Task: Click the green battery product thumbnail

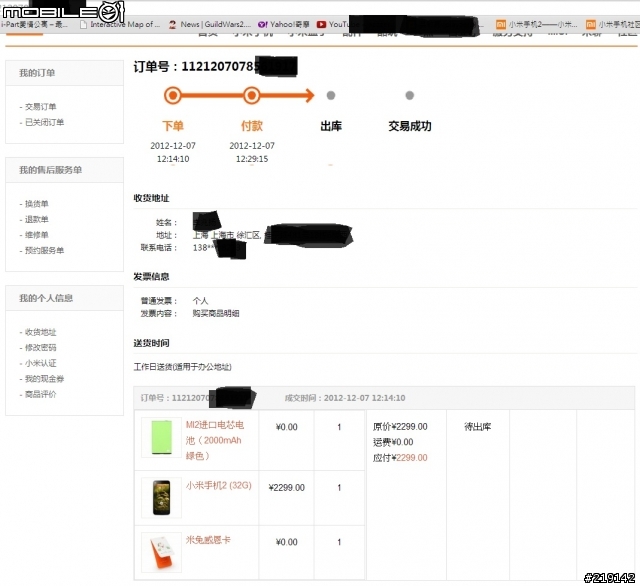Action: click(161, 437)
